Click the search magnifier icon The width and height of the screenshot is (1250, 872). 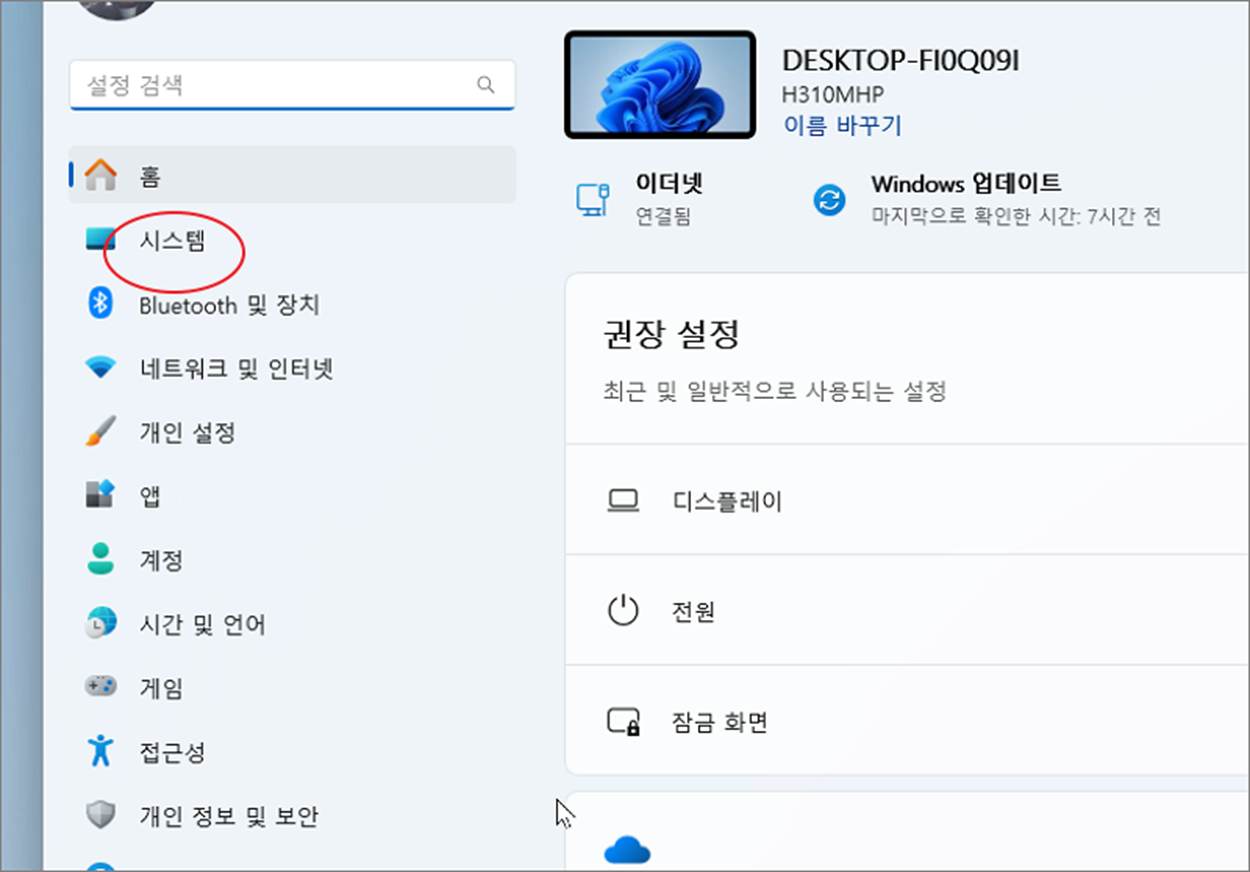[486, 85]
